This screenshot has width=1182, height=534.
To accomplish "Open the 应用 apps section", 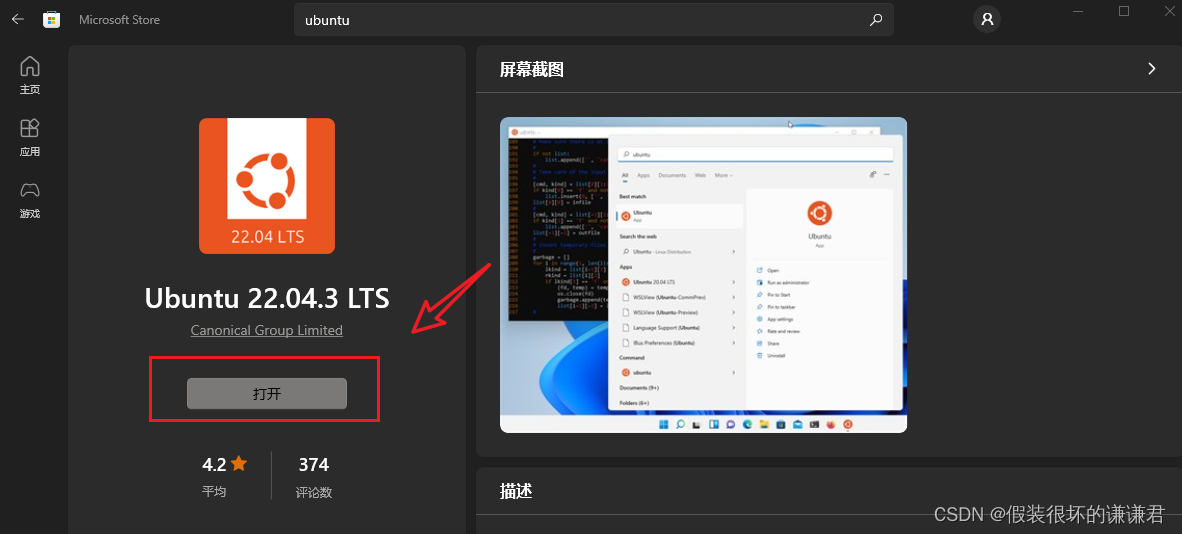I will (x=29, y=137).
